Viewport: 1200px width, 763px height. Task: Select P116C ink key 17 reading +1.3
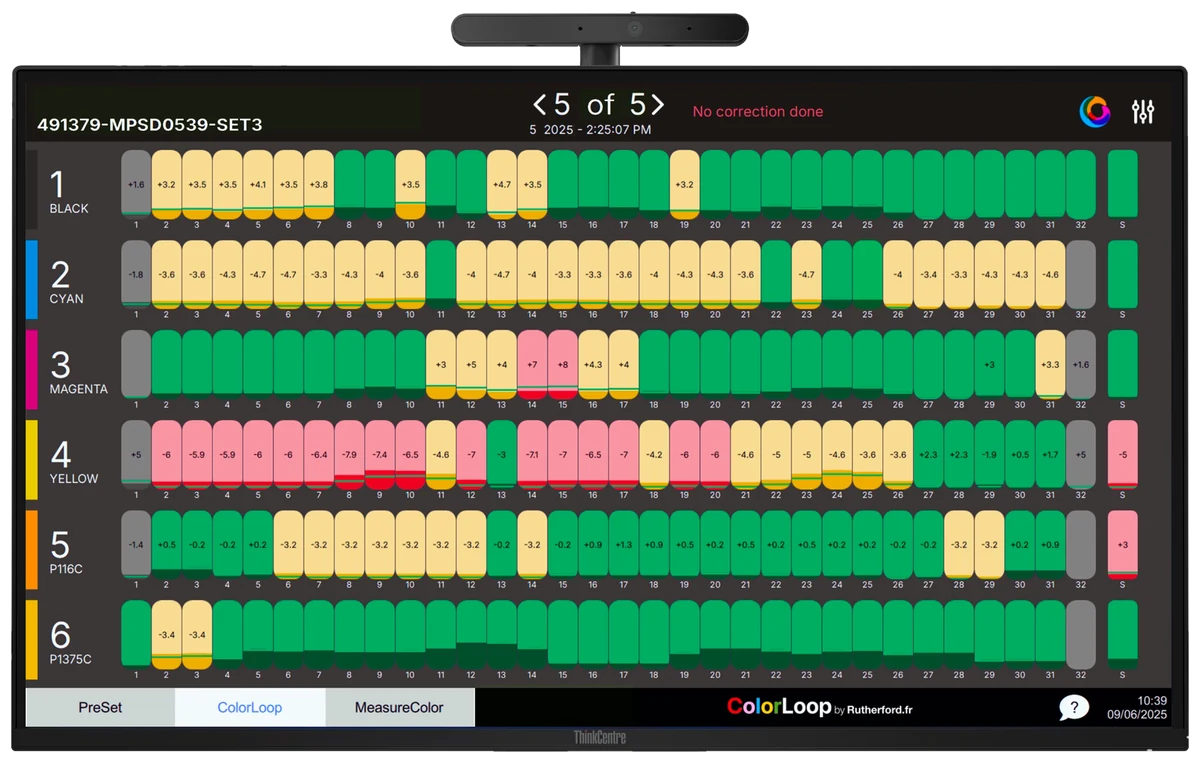coord(624,544)
